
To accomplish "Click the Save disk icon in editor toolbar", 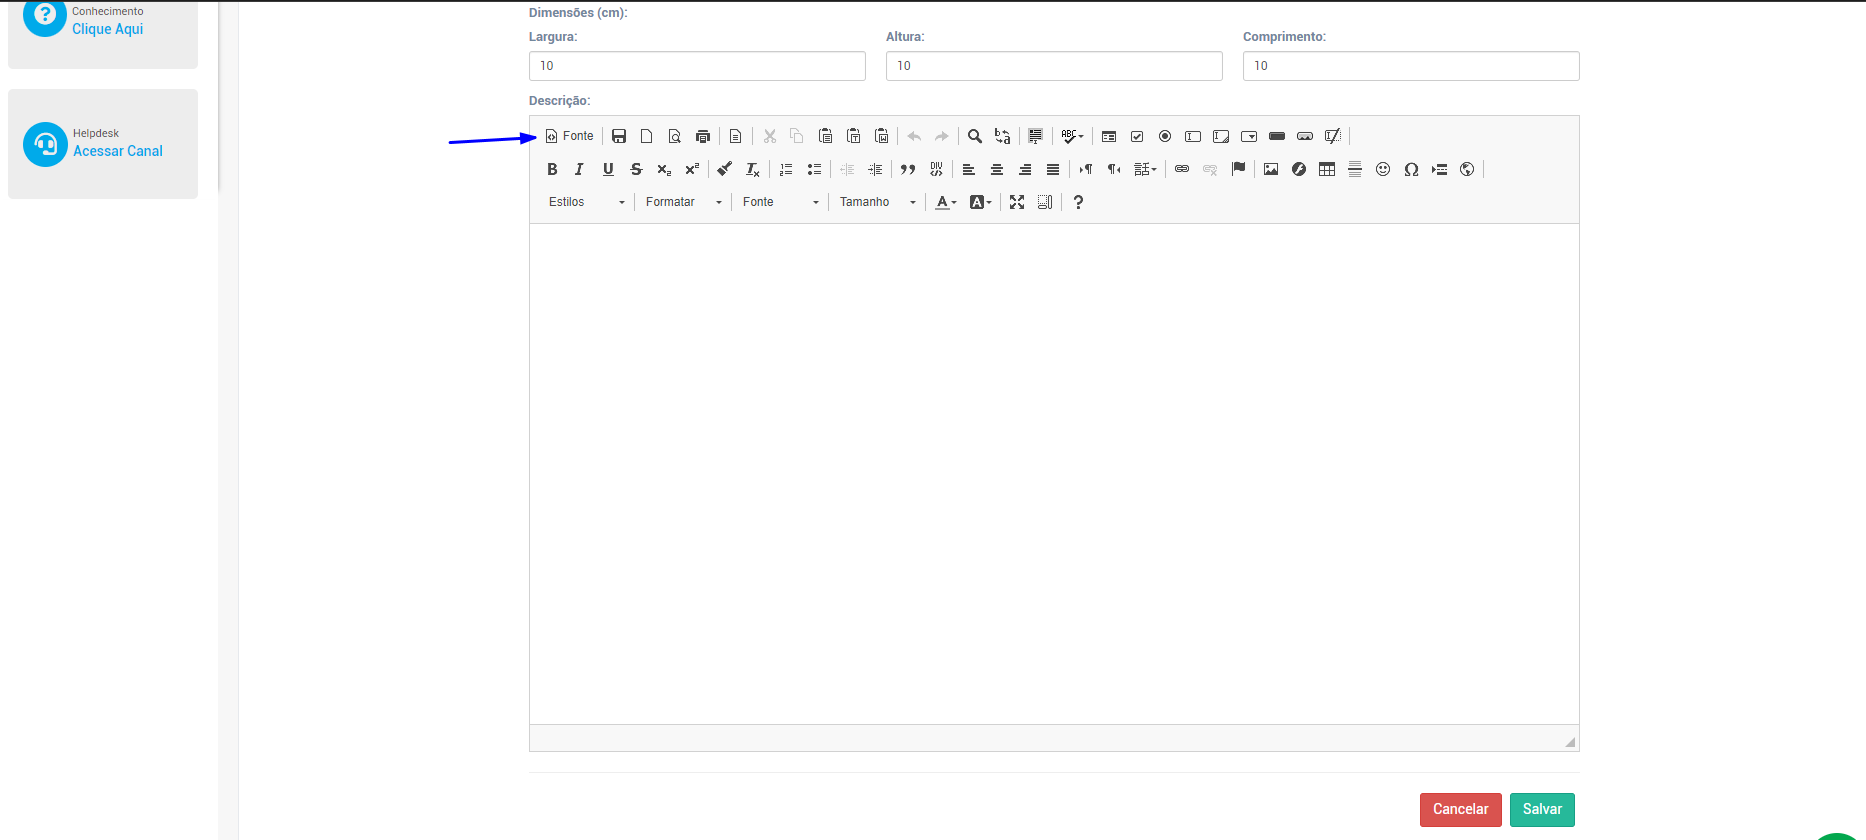I will pyautogui.click(x=619, y=136).
